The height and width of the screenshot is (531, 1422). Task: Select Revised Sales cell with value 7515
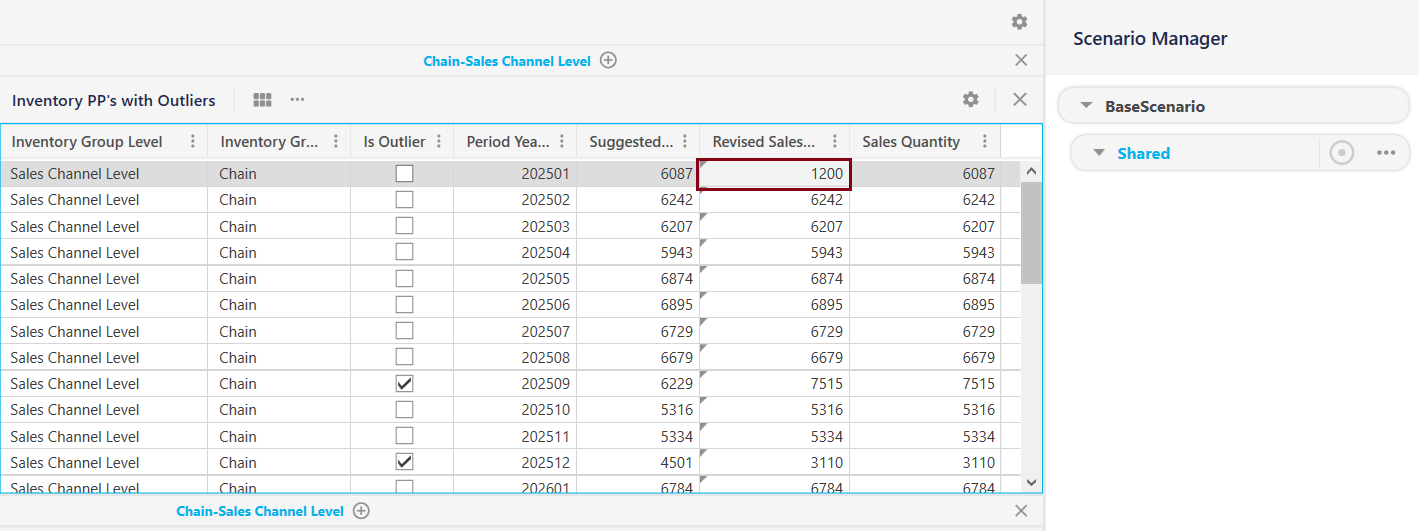[x=774, y=383]
